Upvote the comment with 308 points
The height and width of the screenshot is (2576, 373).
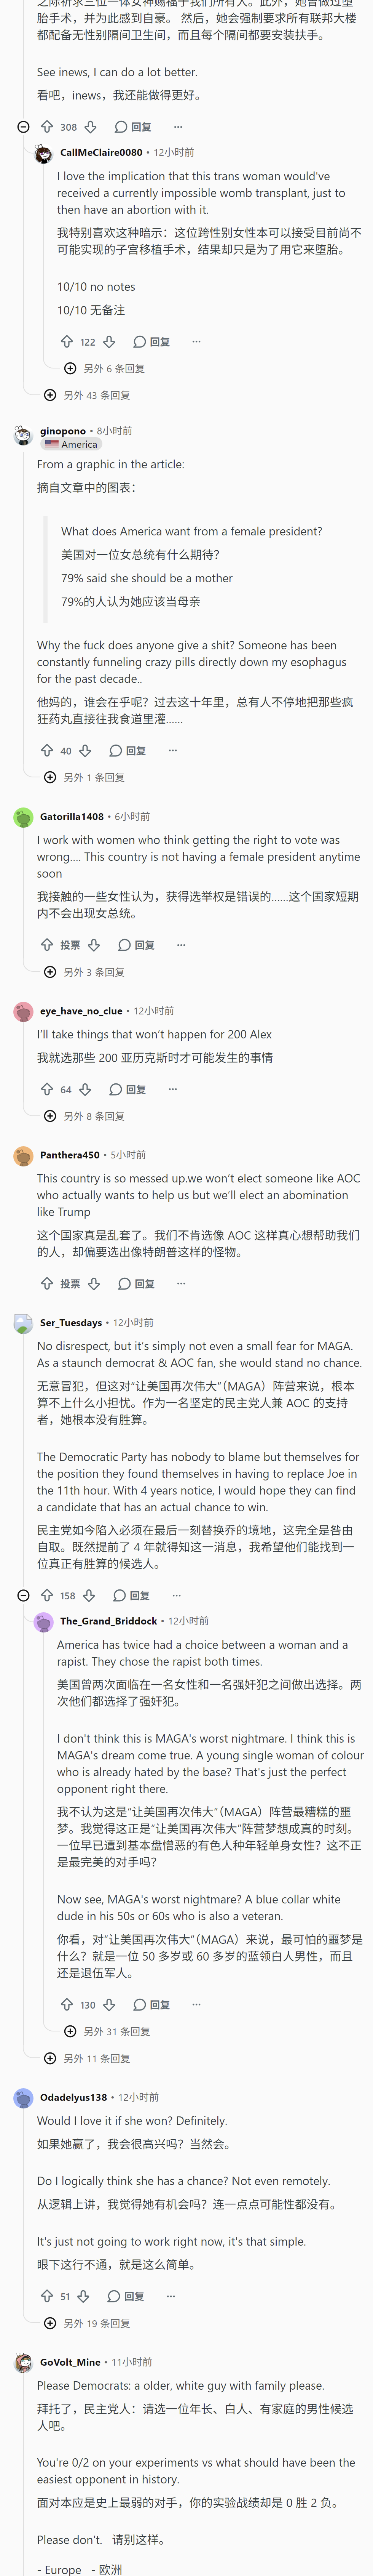[x=47, y=127]
